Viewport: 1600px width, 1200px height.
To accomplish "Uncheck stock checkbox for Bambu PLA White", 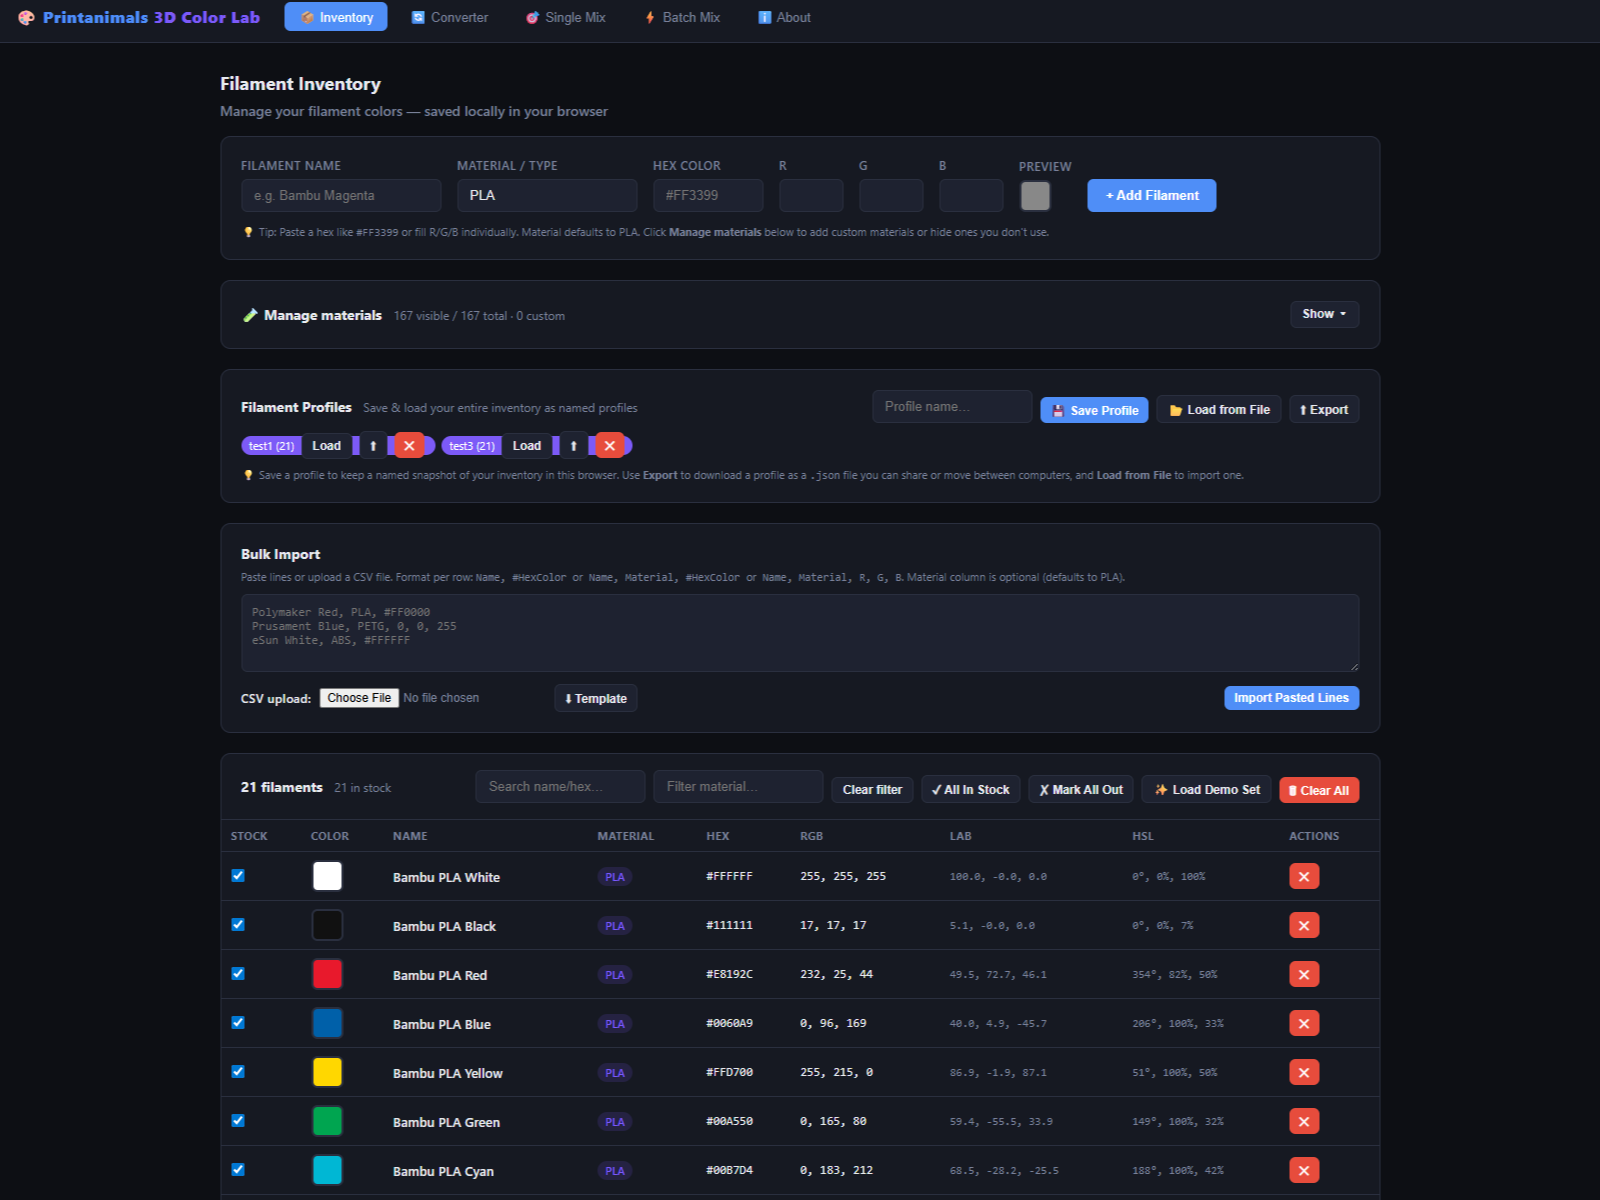I will point(238,876).
